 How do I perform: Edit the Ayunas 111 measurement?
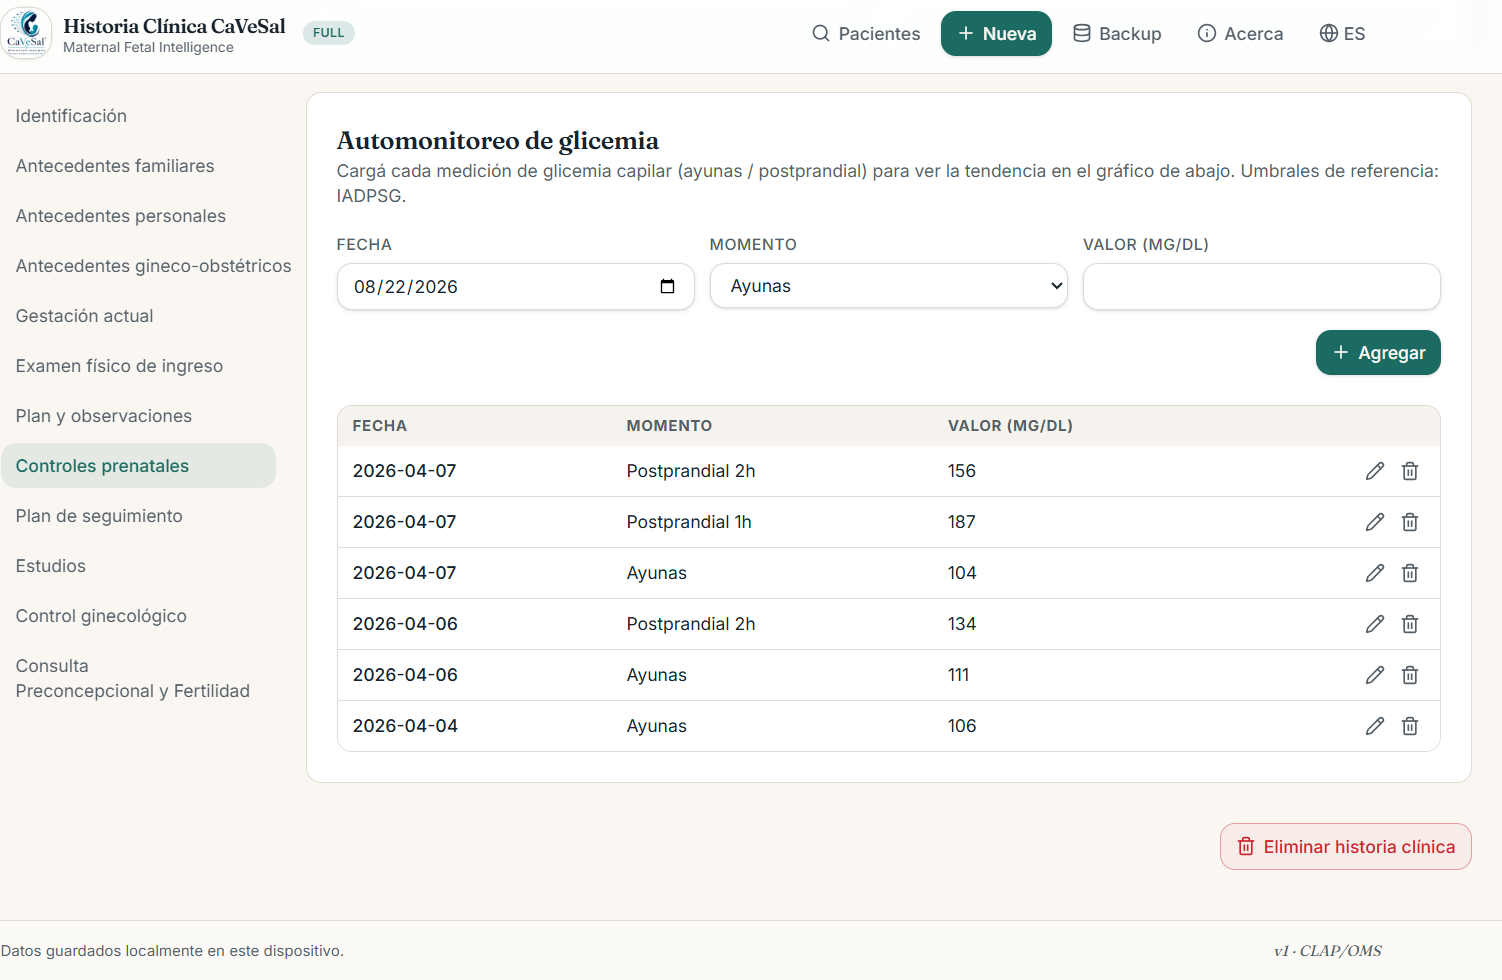tap(1375, 675)
